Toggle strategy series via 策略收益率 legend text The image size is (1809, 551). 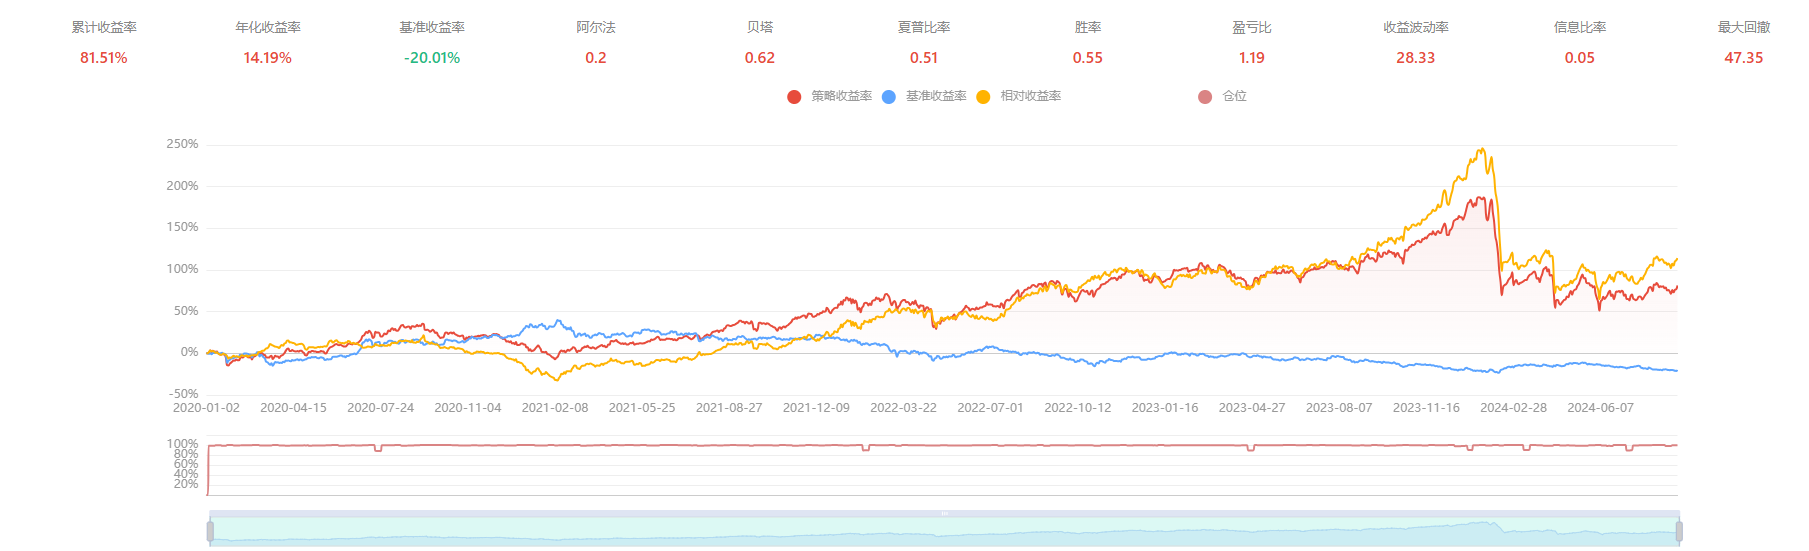click(841, 96)
